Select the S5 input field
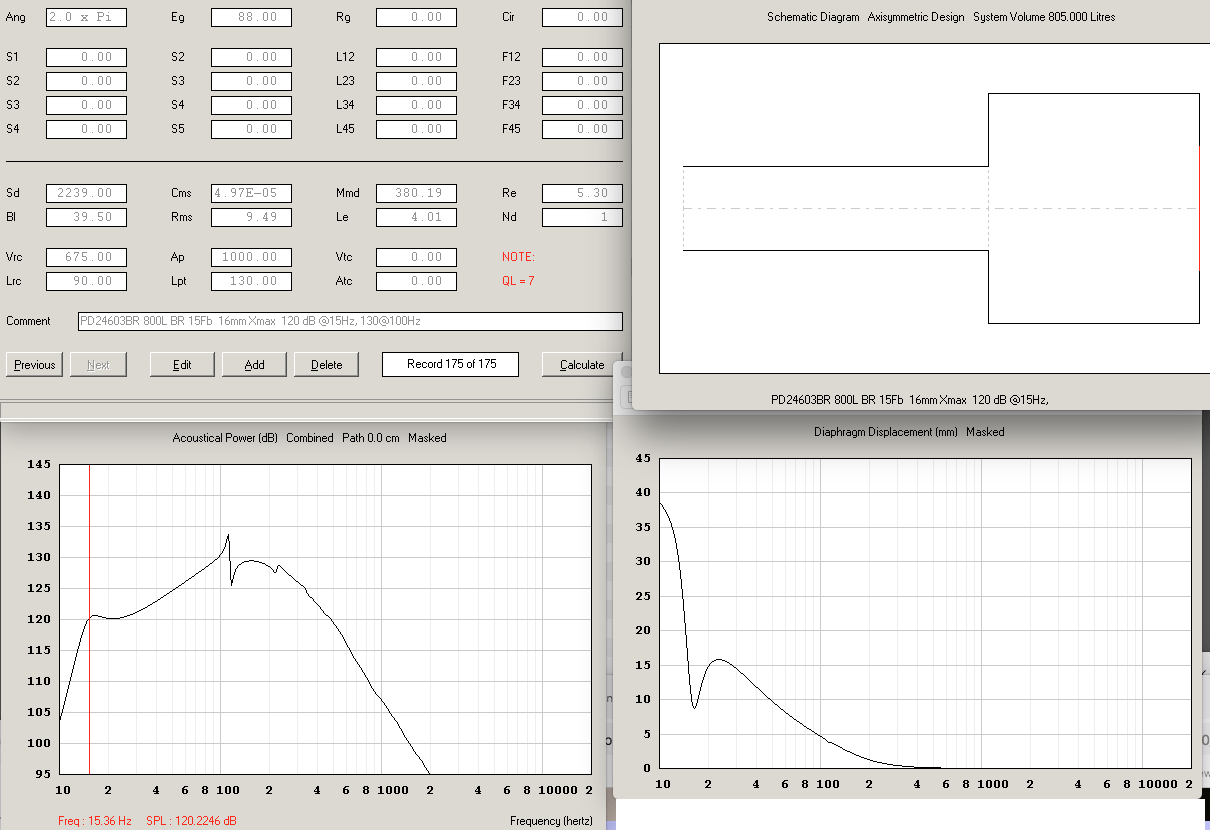The height and width of the screenshot is (830, 1210). click(x=251, y=129)
